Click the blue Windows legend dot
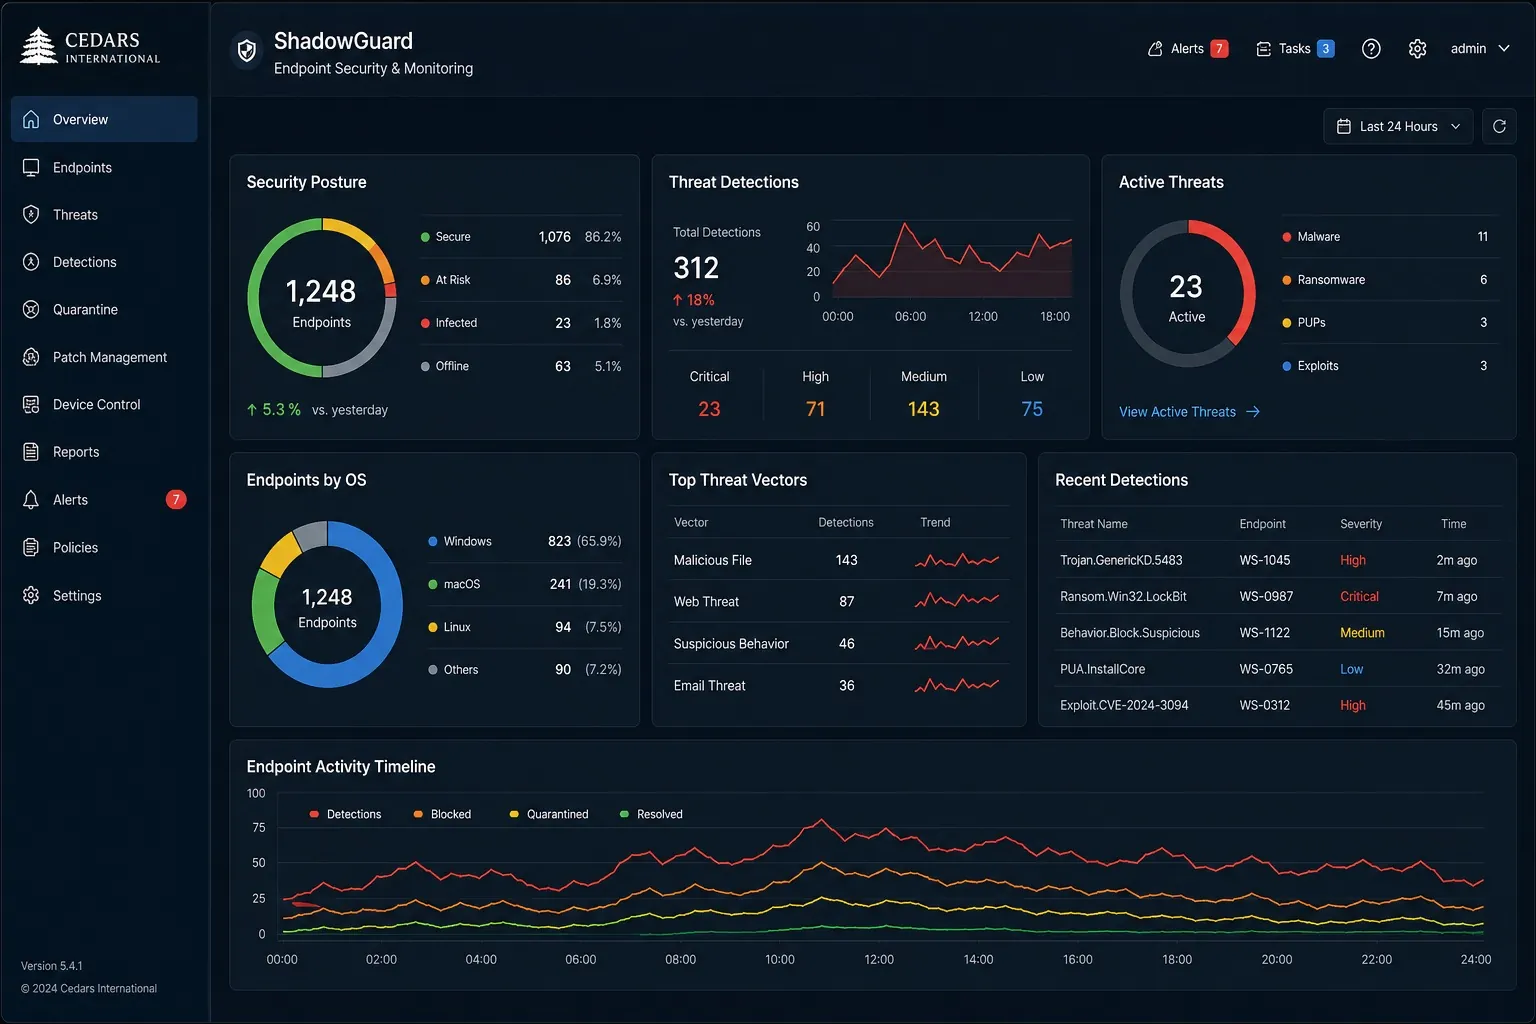The image size is (1536, 1024). click(433, 541)
